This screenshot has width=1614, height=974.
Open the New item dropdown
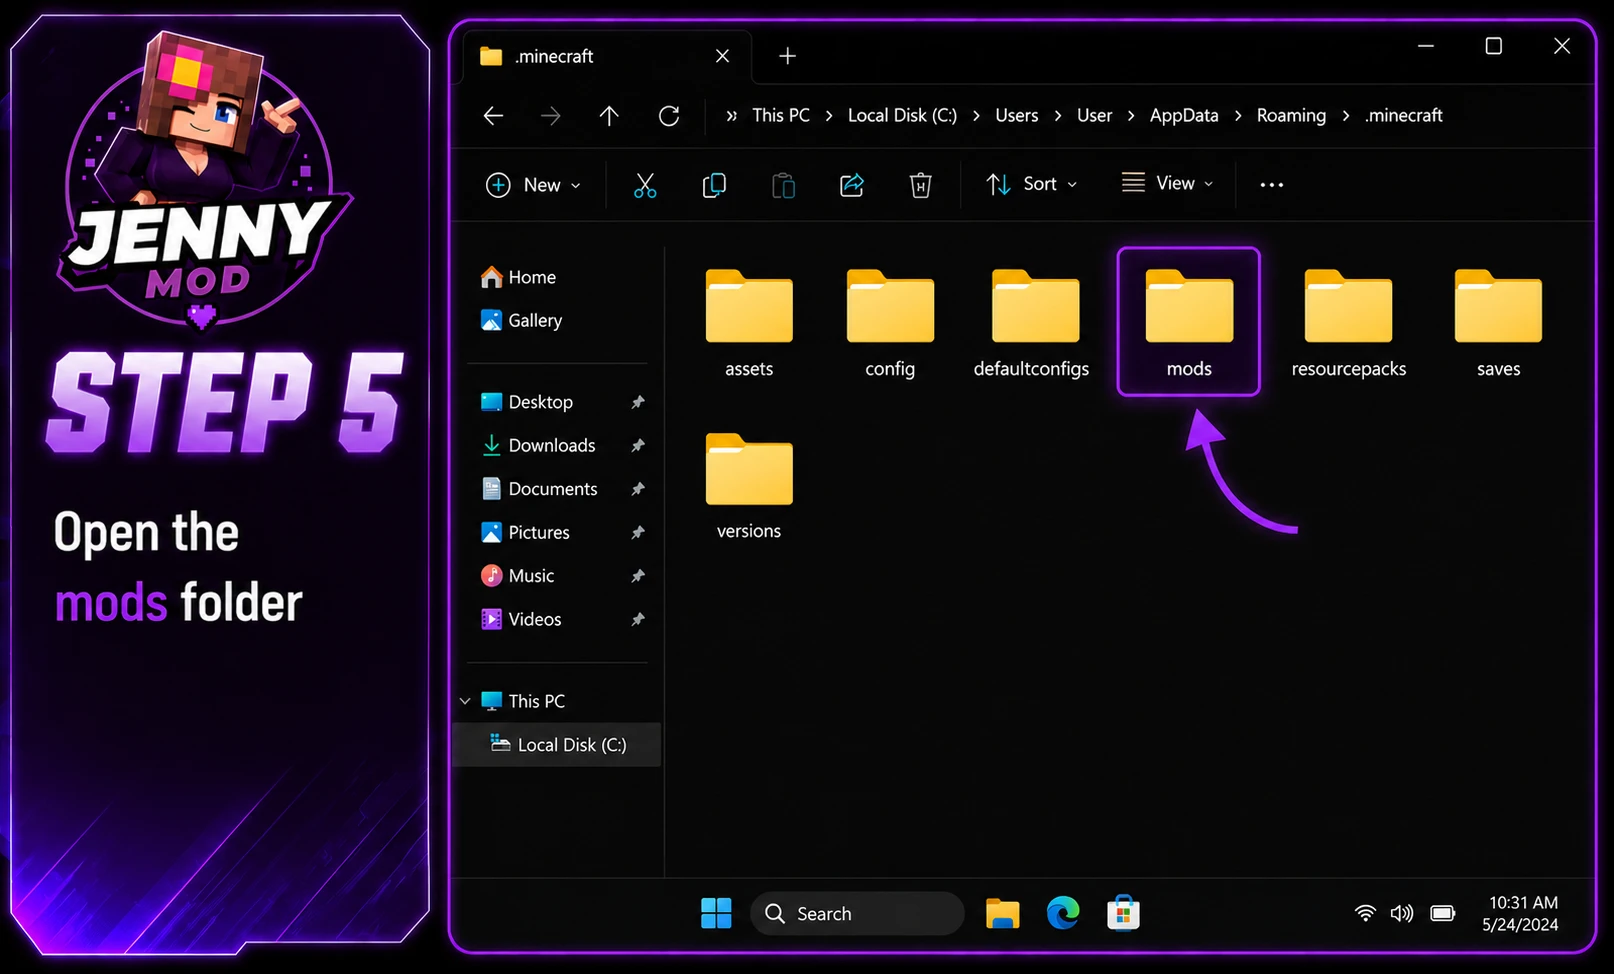pyautogui.click(x=533, y=185)
